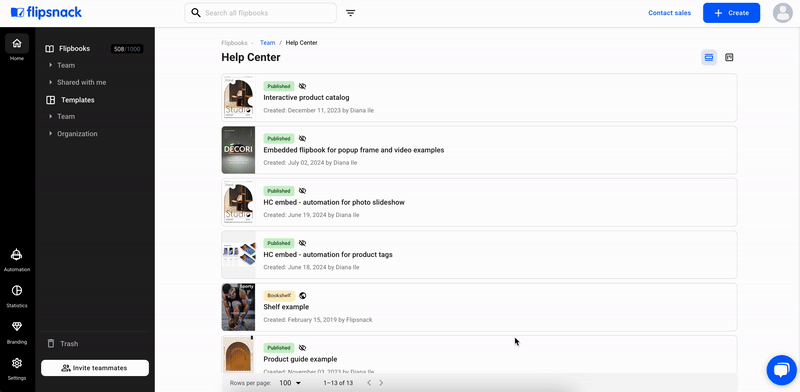Open the Product guide example thumbnail
Image resolution: width=800 pixels, height=392 pixels.
tap(238, 355)
